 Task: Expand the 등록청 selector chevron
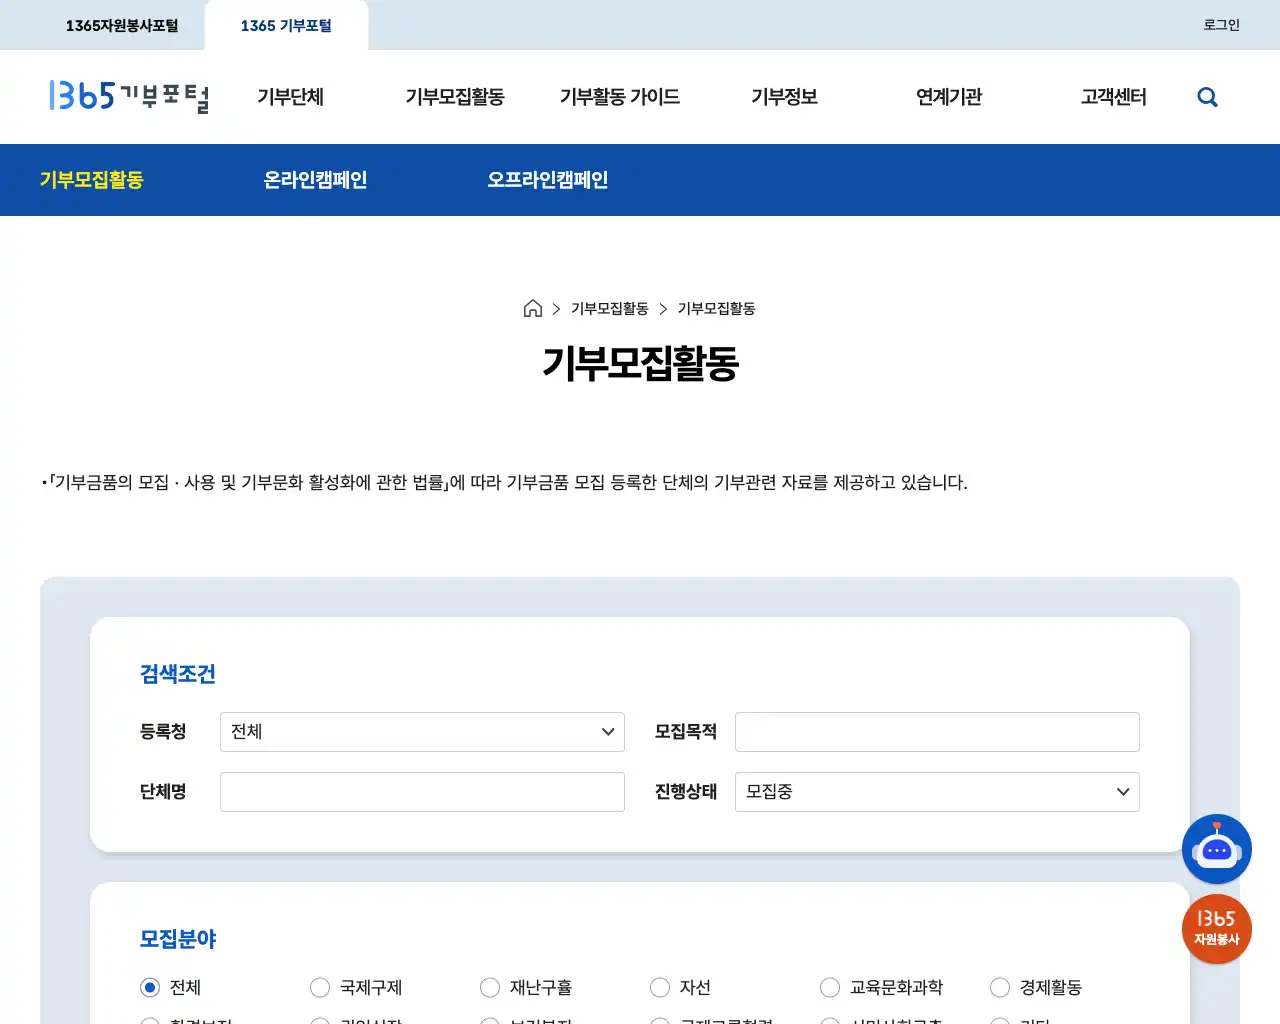pos(607,731)
